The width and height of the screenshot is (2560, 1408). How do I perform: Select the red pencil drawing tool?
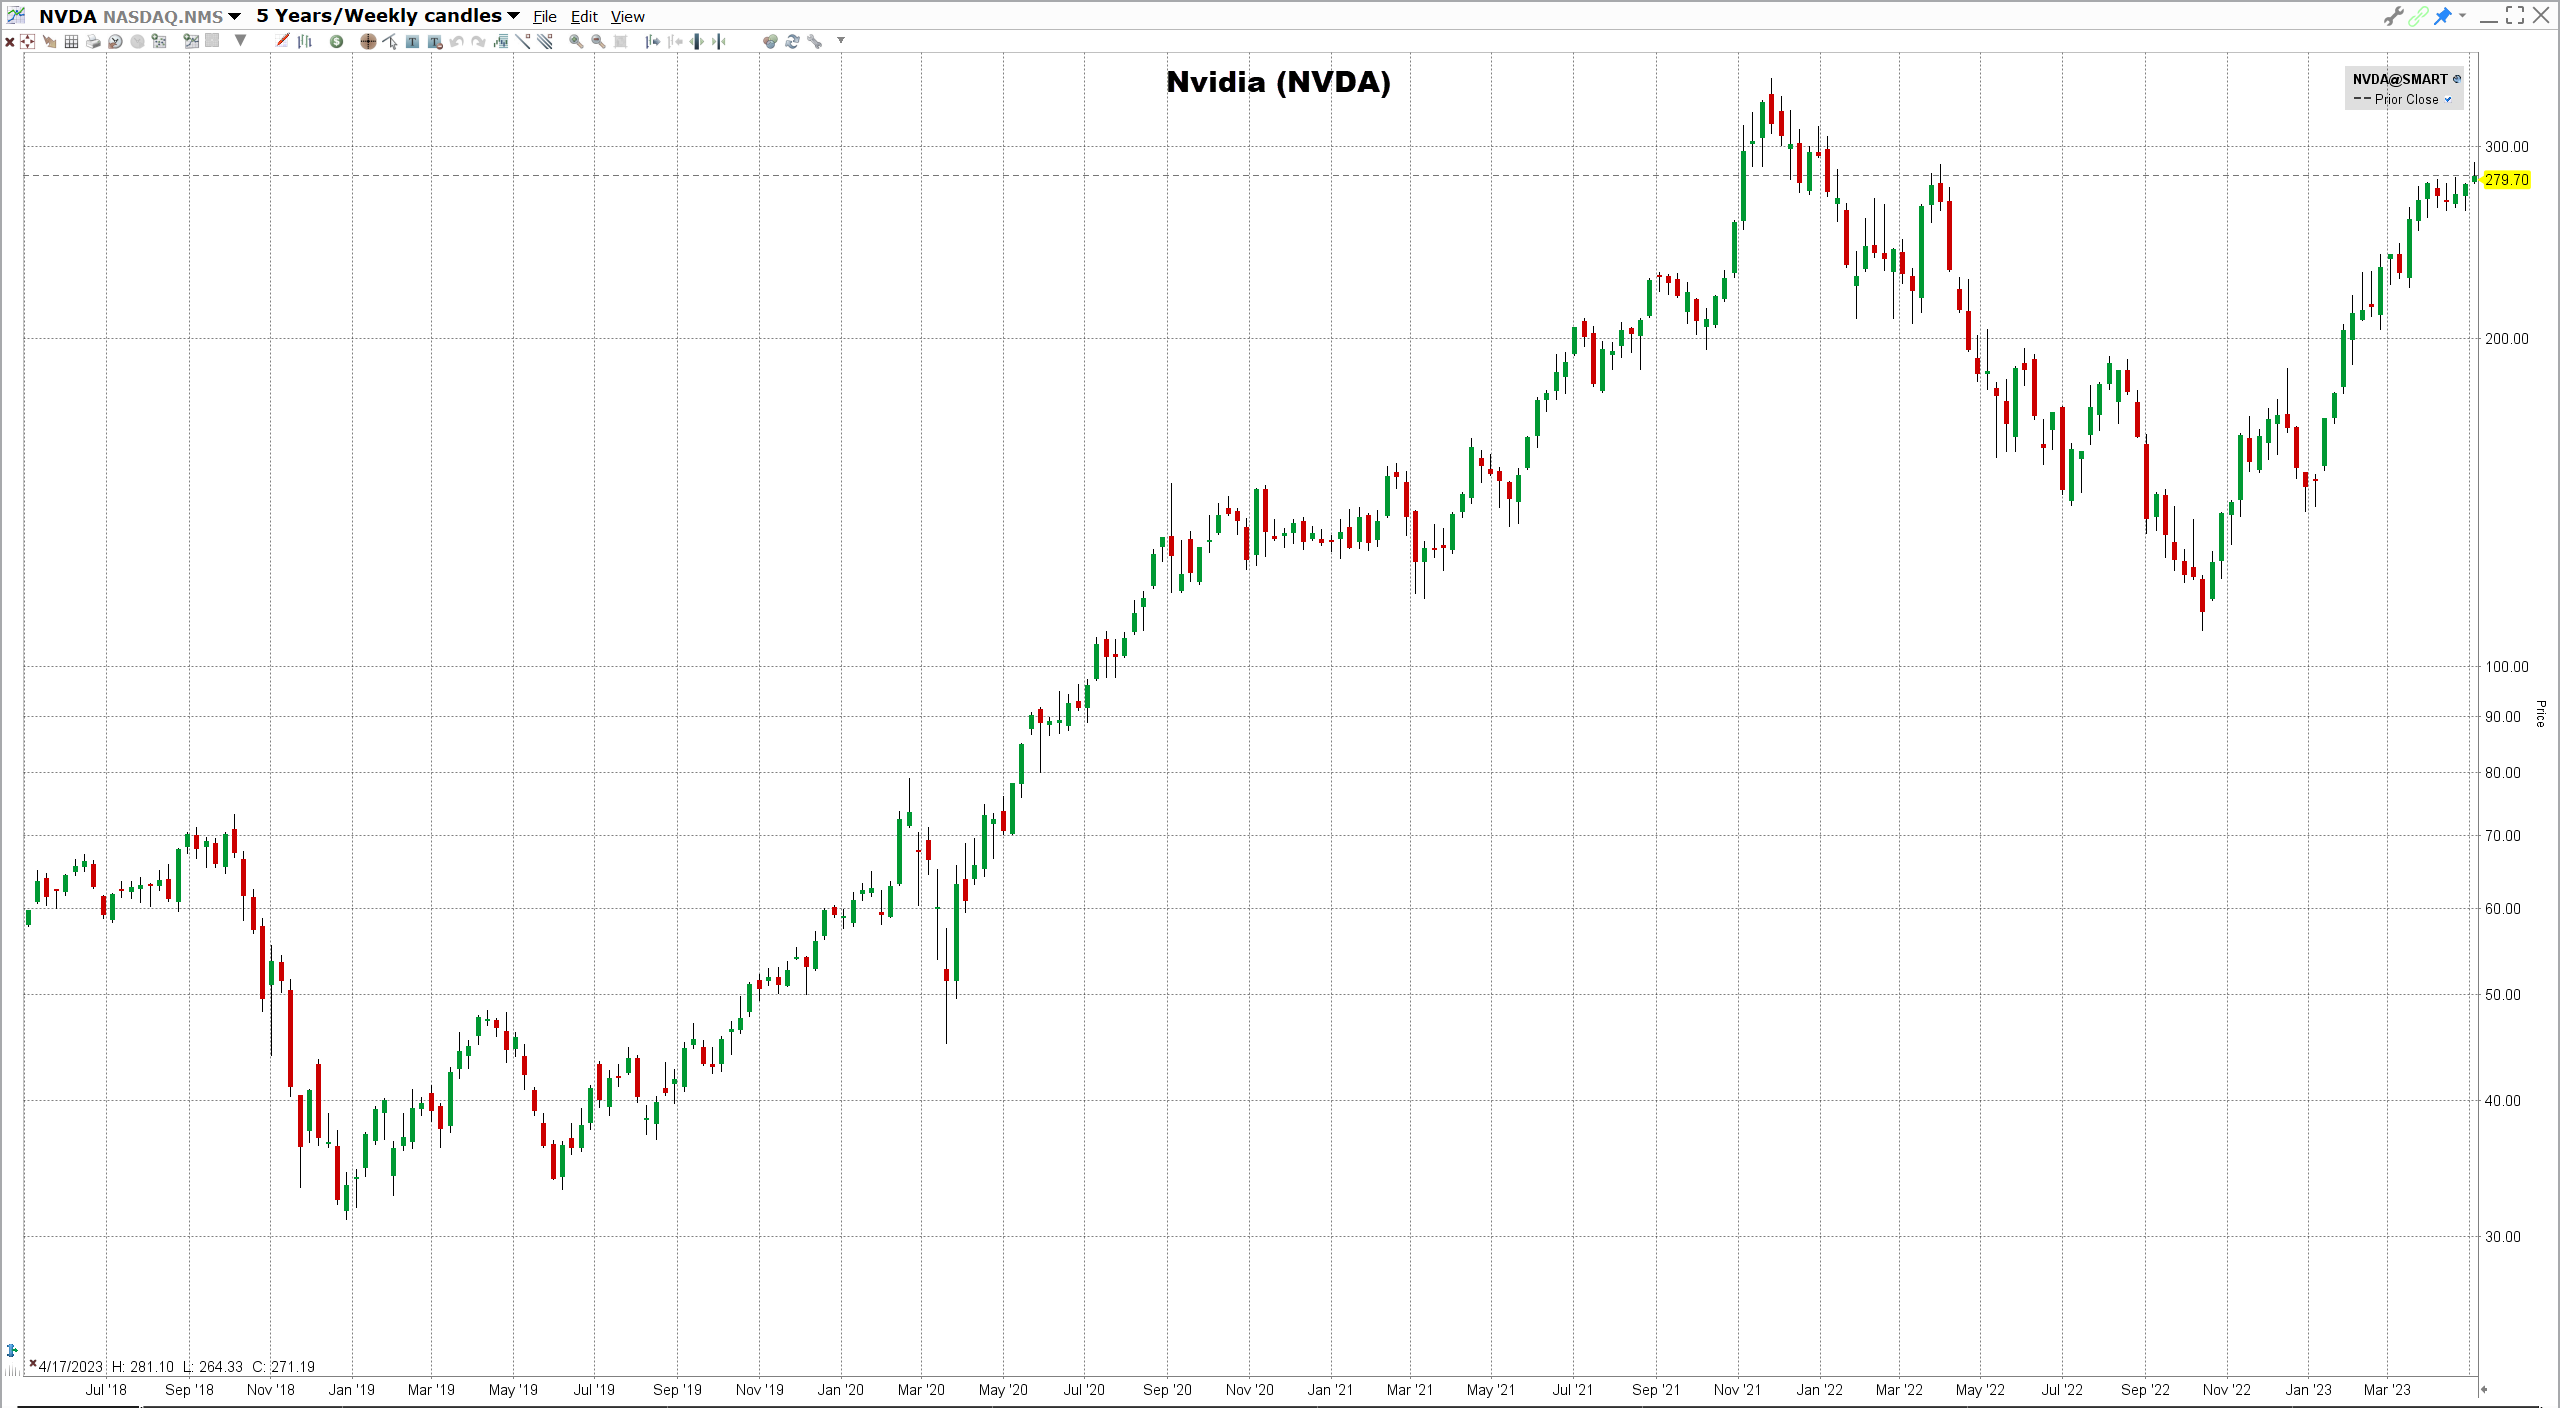(282, 41)
